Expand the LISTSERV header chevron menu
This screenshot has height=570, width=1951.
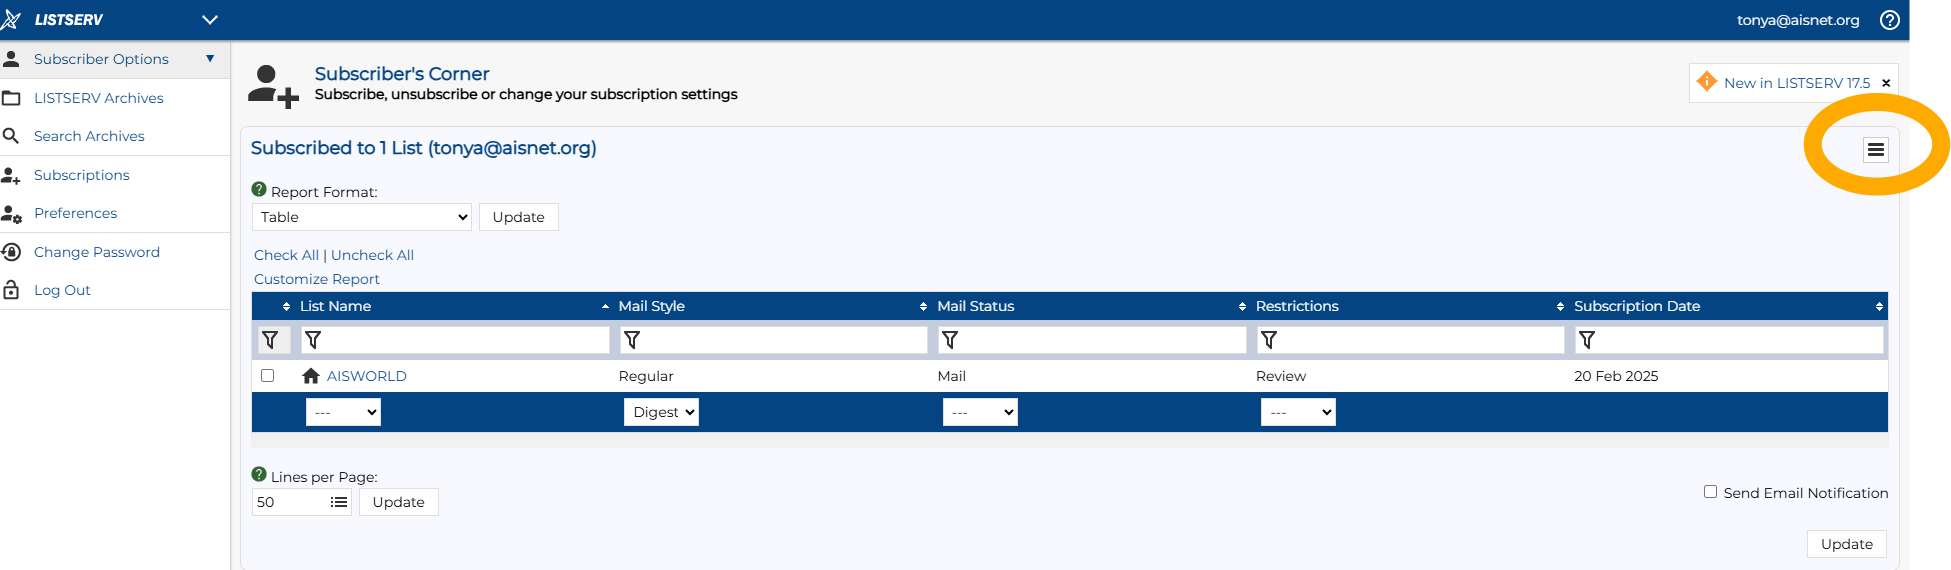coord(210,20)
